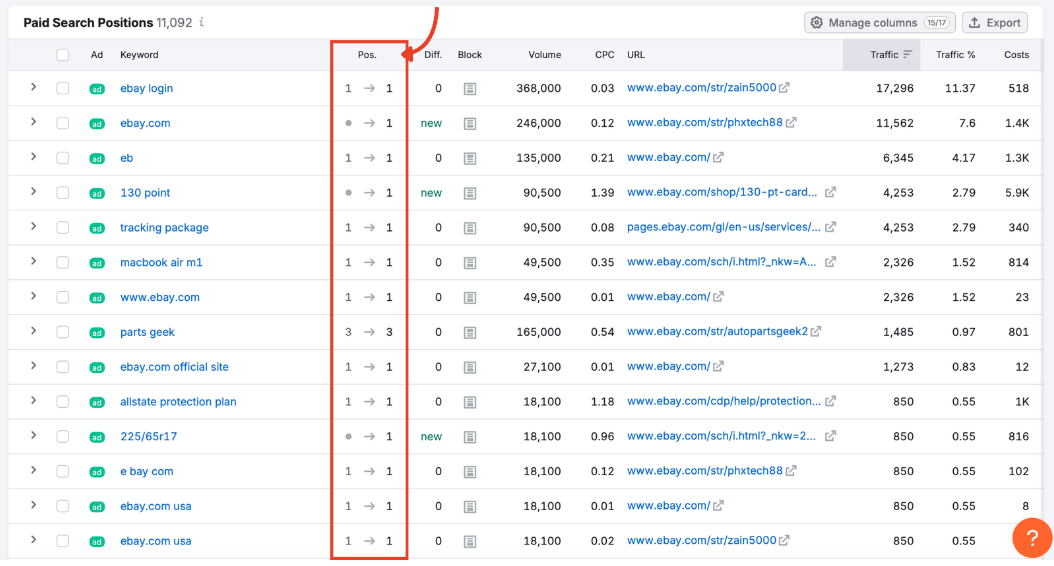The image size is (1054, 566).
Task: Expand the 225/65r17 row chevron
Action: [33, 436]
